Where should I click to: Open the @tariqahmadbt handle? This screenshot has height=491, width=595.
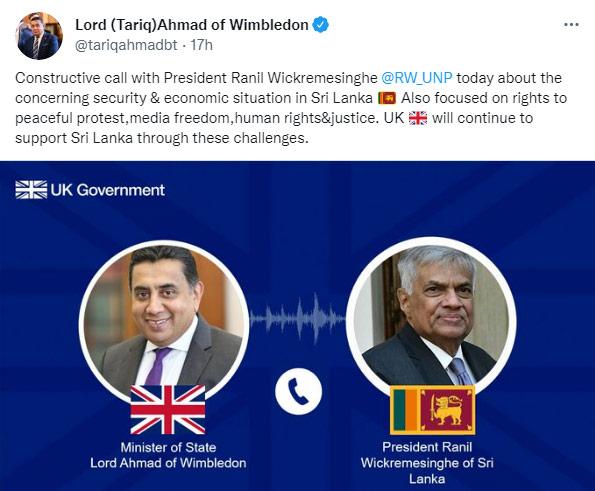[x=126, y=45]
